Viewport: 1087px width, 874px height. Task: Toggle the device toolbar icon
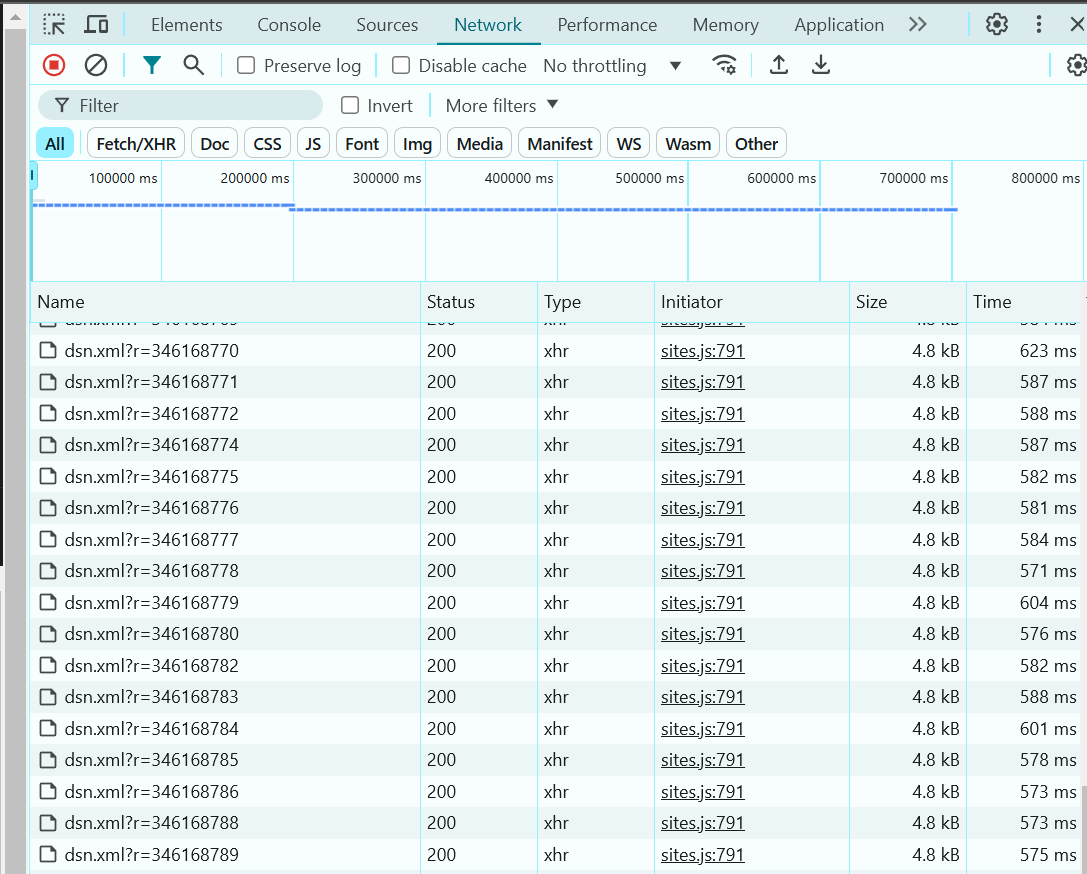(96, 25)
